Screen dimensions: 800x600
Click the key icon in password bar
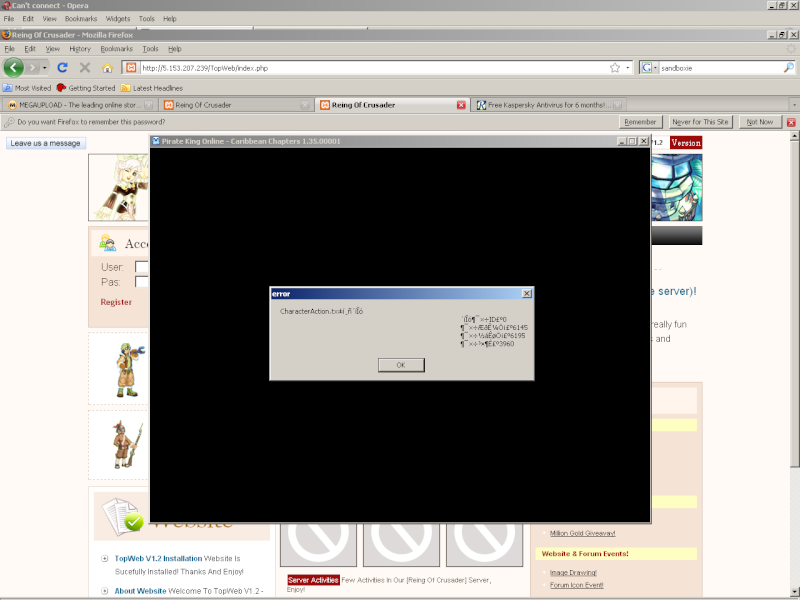[x=9, y=122]
